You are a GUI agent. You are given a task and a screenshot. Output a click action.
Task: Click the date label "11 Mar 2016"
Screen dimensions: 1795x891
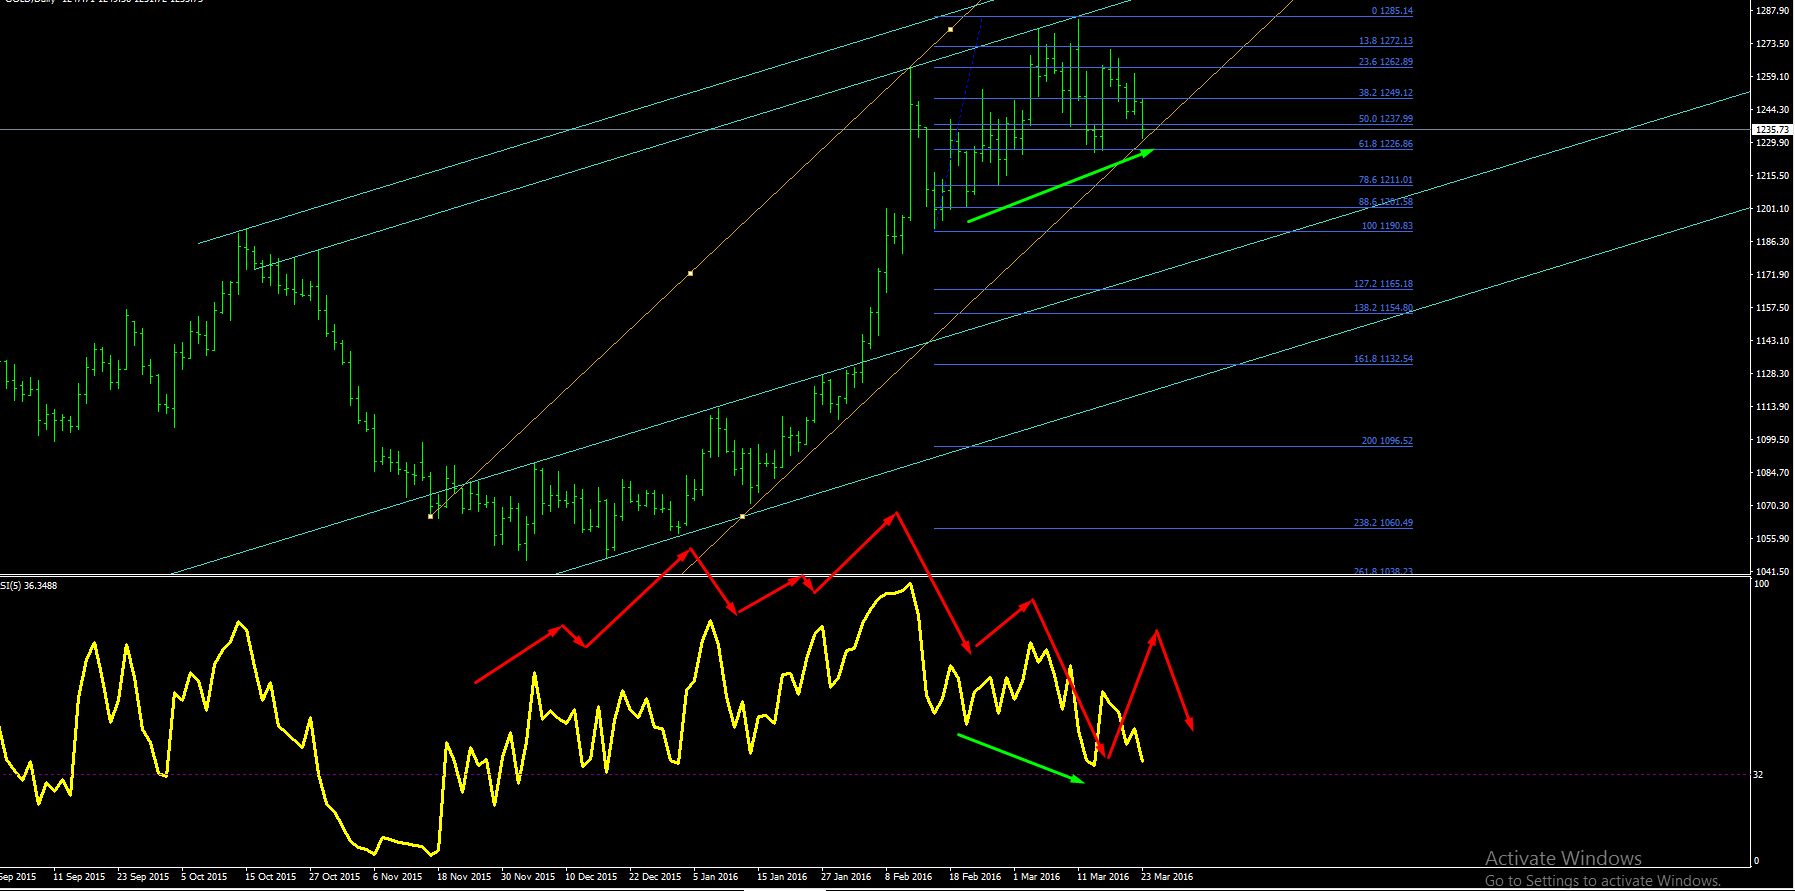(1103, 877)
